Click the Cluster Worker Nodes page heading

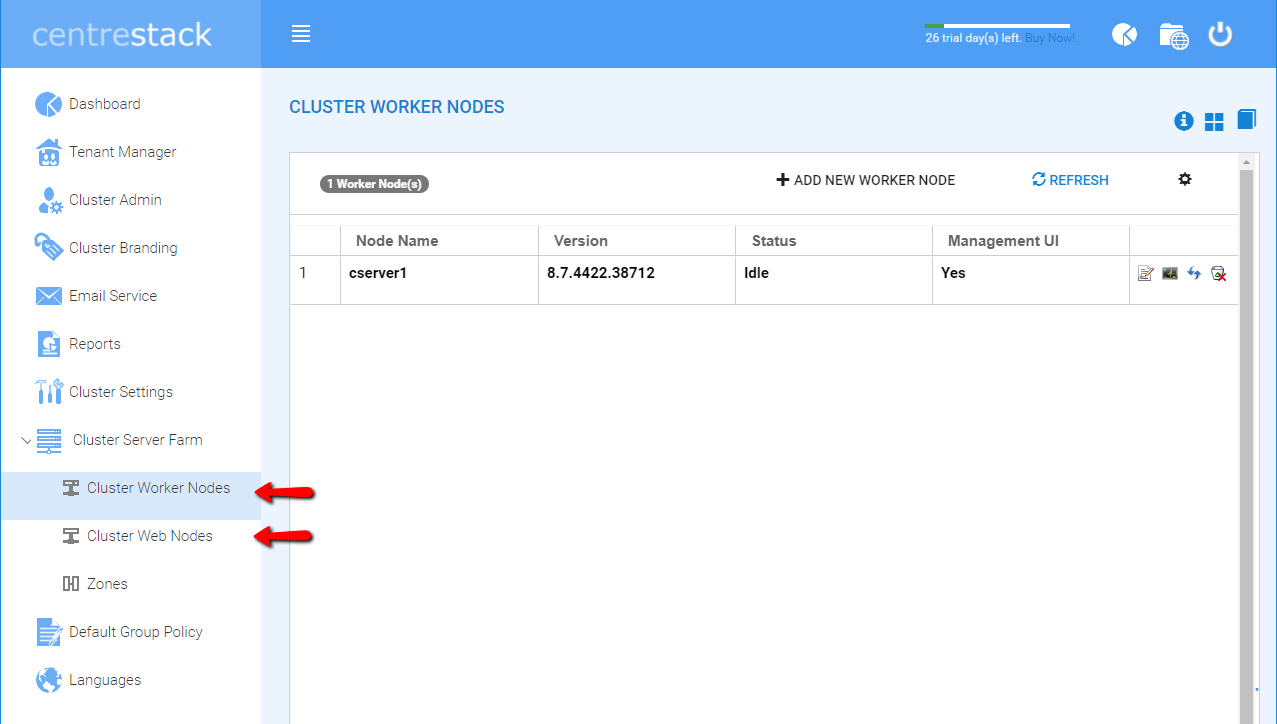point(397,107)
